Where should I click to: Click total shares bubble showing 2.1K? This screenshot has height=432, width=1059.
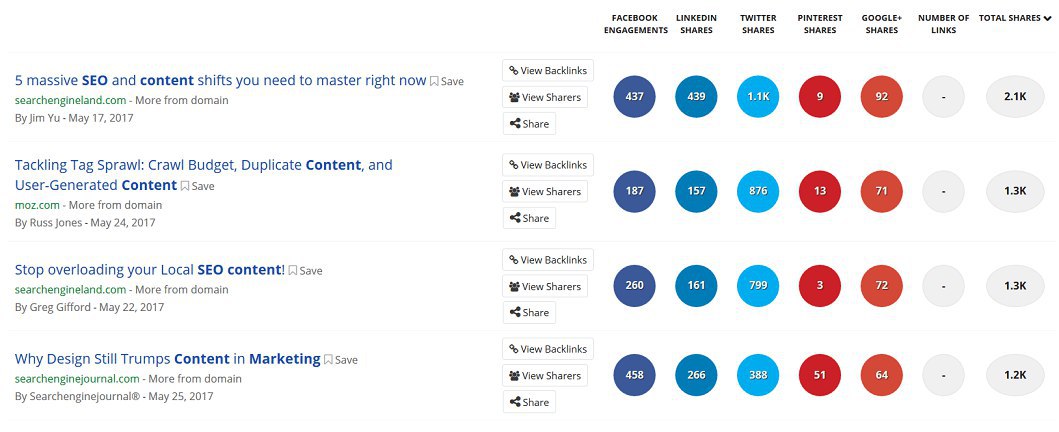pos(1015,97)
